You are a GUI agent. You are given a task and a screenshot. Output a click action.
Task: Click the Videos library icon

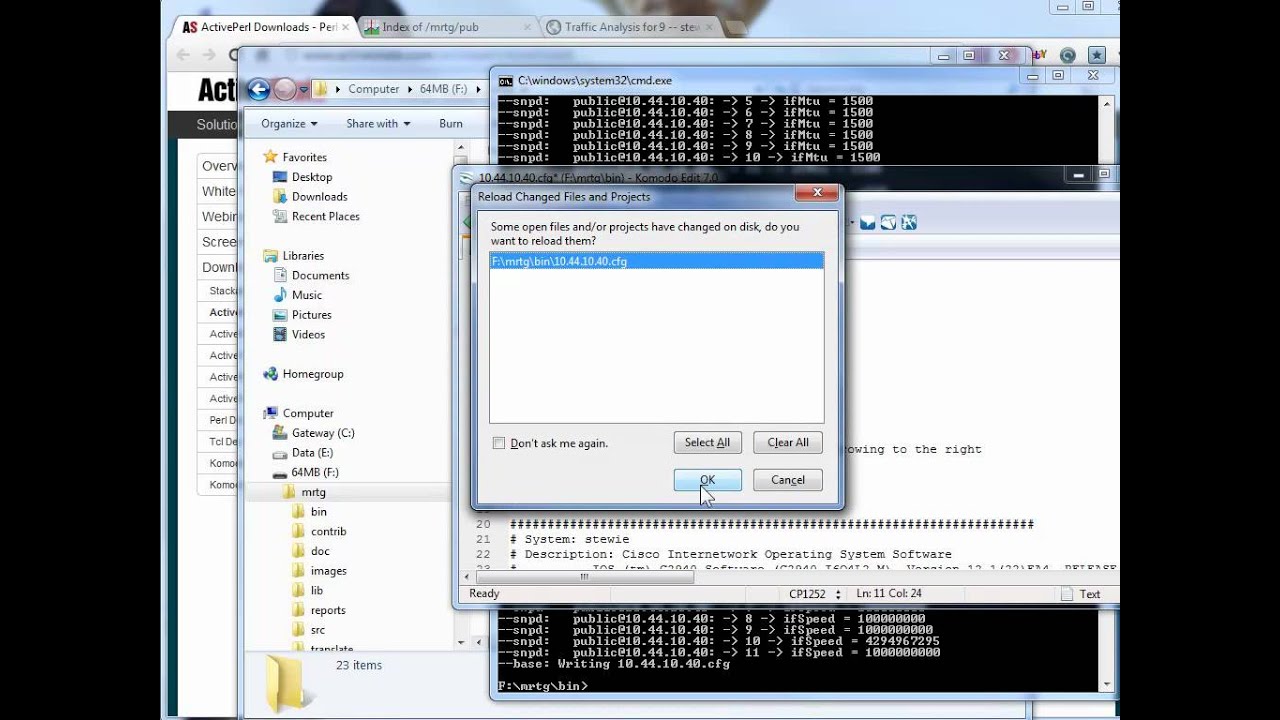(x=280, y=334)
